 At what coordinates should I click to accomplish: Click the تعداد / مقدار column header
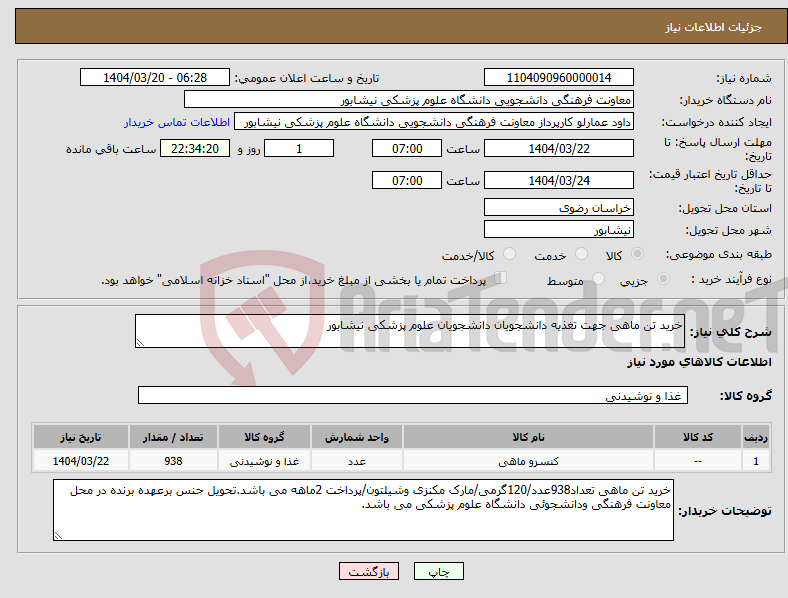(x=173, y=437)
